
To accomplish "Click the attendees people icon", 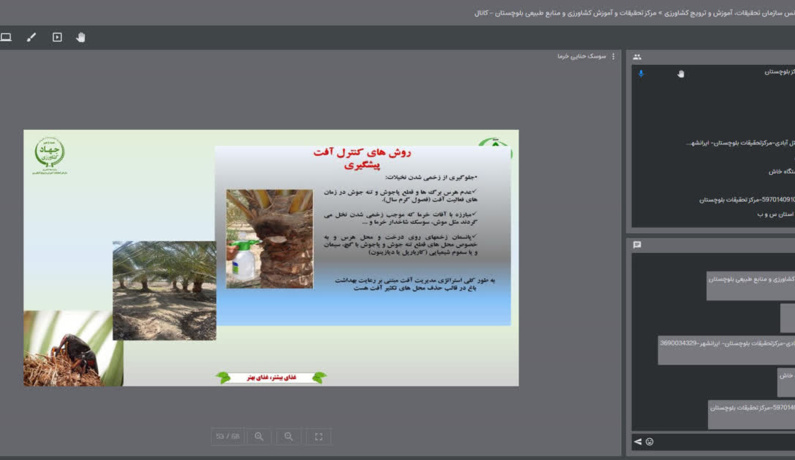I will [637, 57].
